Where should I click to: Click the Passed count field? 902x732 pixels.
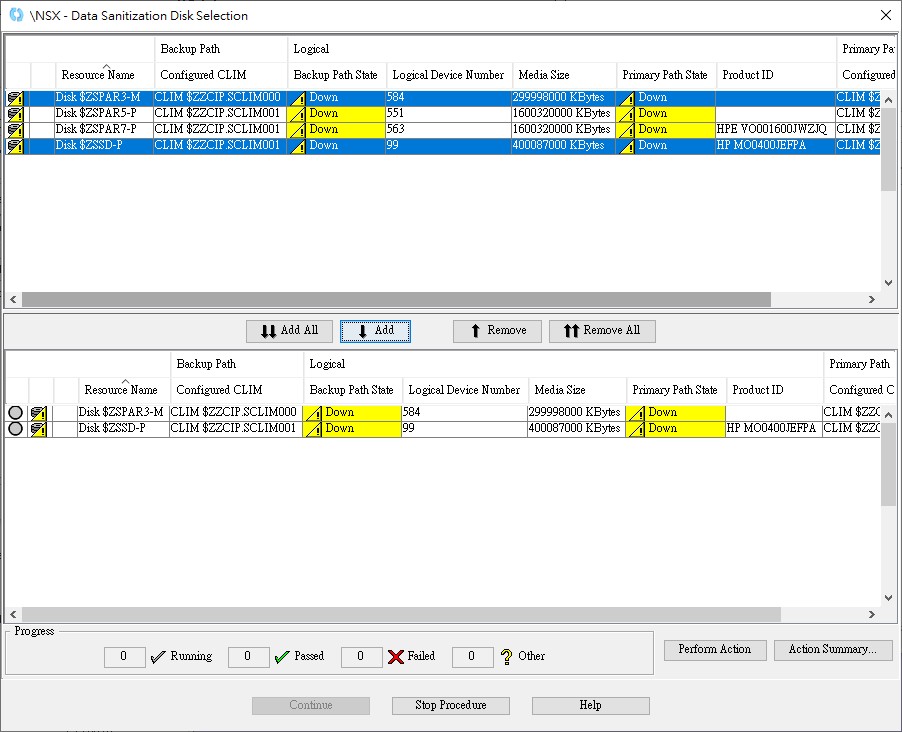(249, 657)
